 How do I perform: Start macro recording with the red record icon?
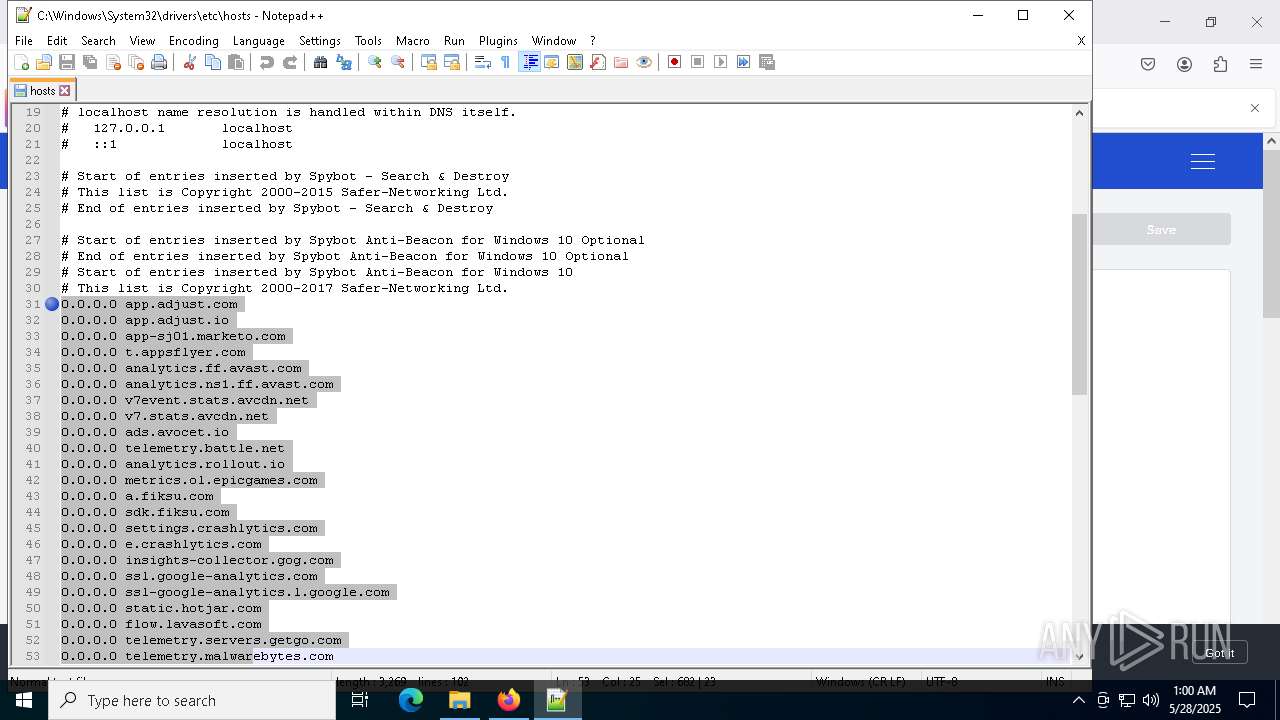675,62
